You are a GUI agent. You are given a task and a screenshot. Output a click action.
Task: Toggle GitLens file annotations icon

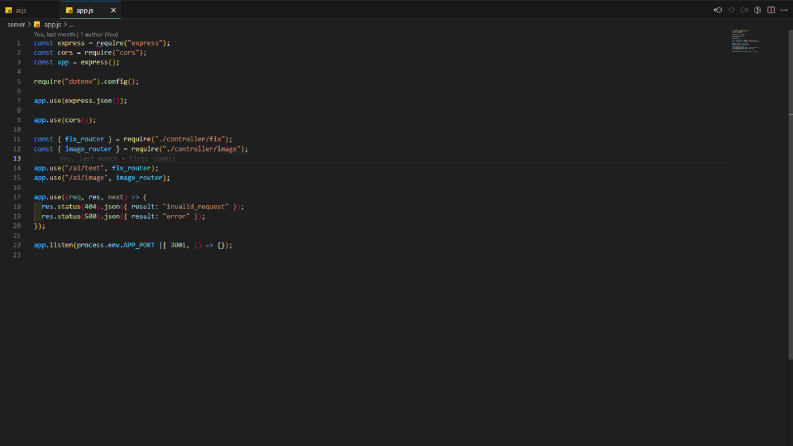(758, 10)
